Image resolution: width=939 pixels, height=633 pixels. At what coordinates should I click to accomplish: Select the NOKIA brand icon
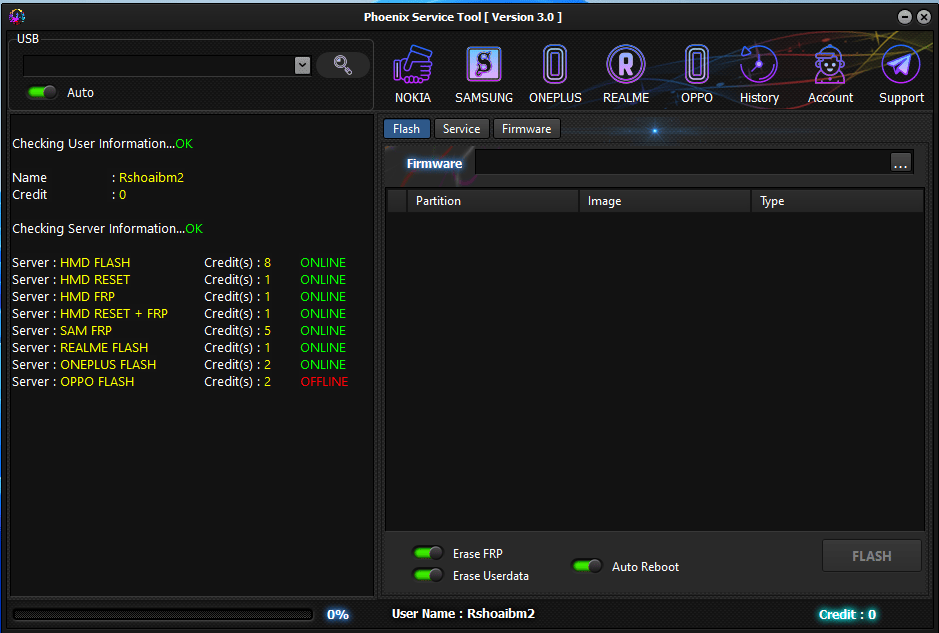(x=413, y=70)
